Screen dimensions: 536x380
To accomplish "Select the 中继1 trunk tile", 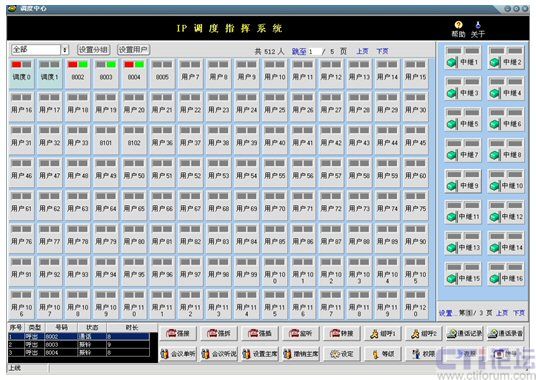I will pos(463,57).
